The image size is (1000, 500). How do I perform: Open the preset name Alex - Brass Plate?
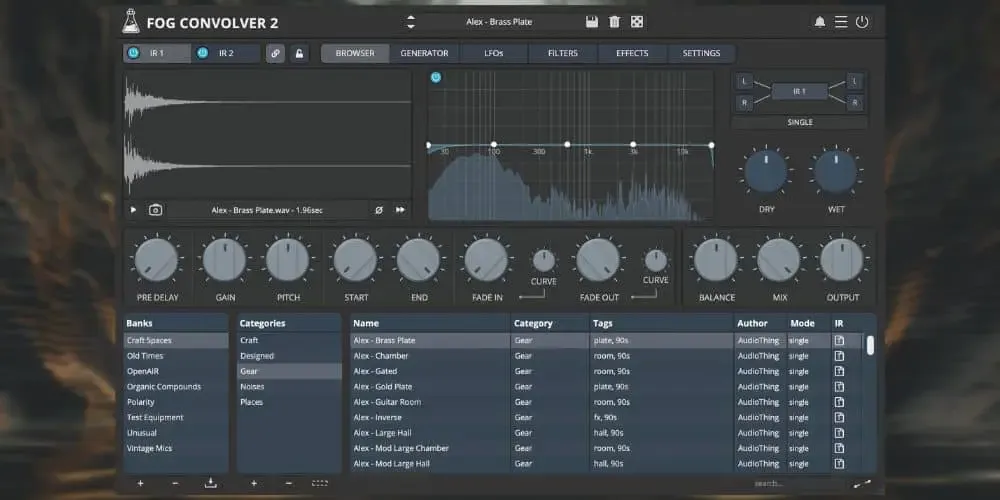499,22
